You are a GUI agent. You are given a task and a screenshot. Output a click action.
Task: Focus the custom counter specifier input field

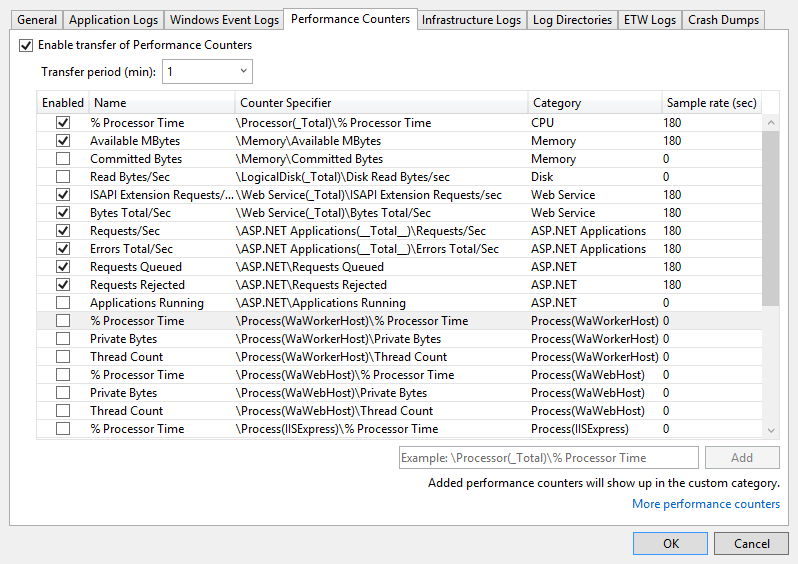tap(549, 458)
